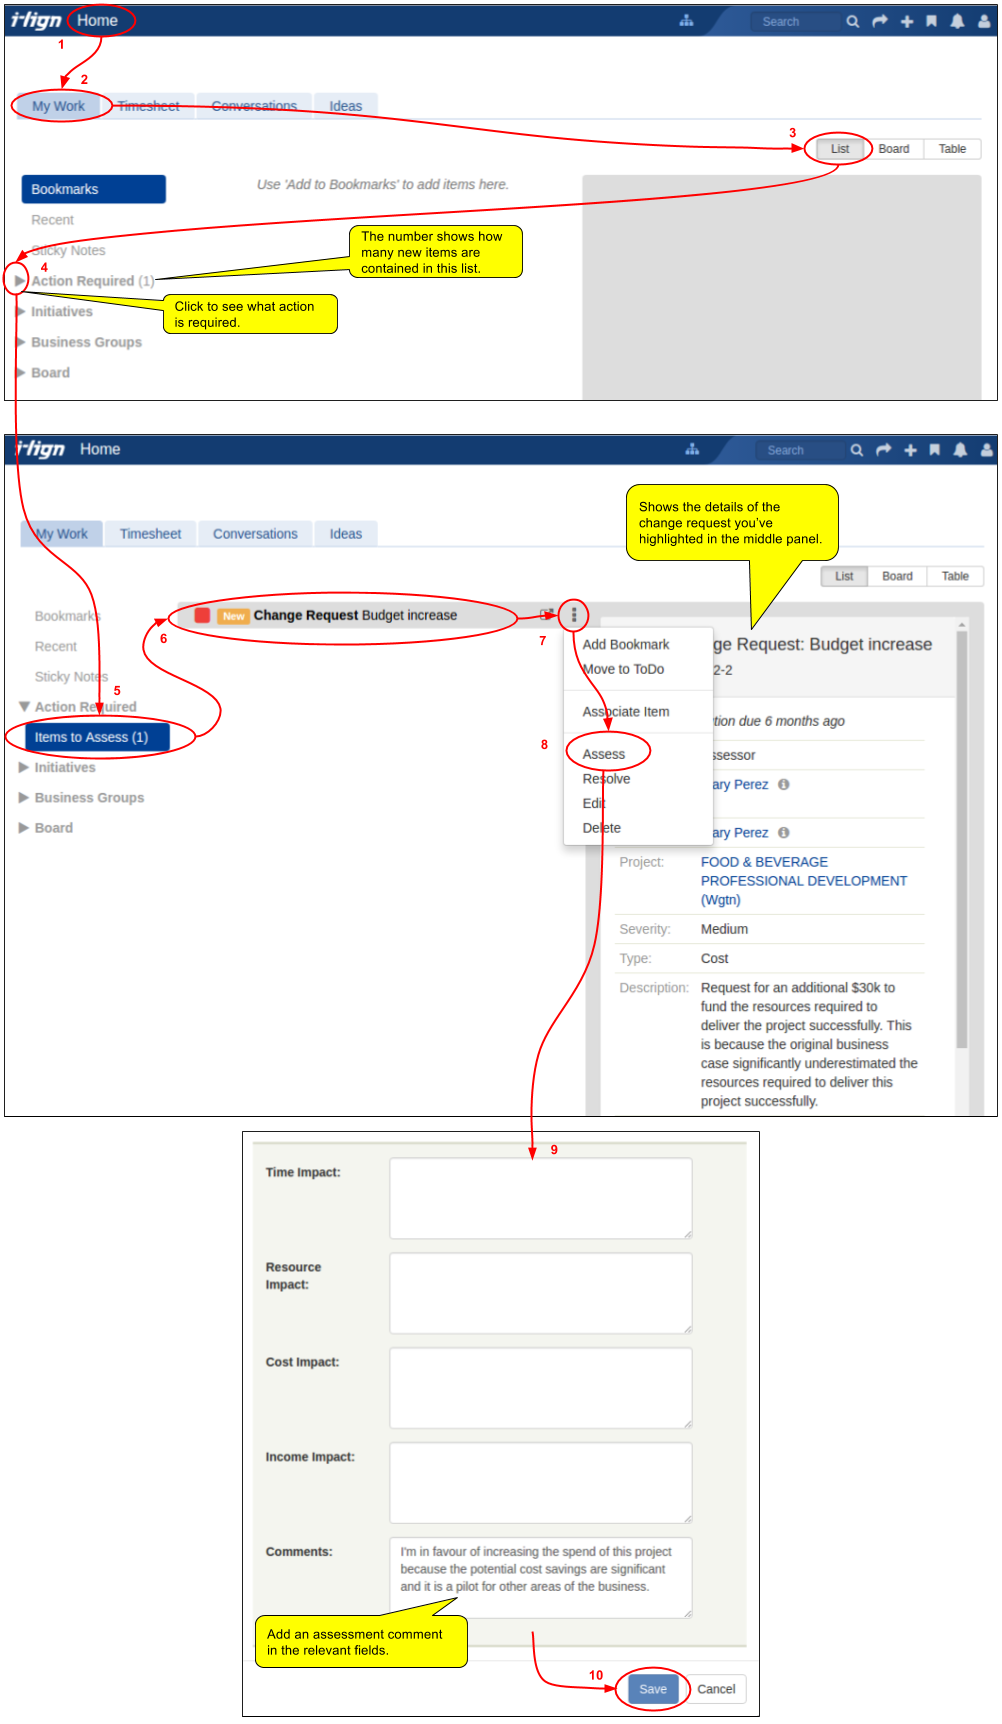Expand Business Groups node in second screenshot
The image size is (1002, 1724).
point(24,798)
